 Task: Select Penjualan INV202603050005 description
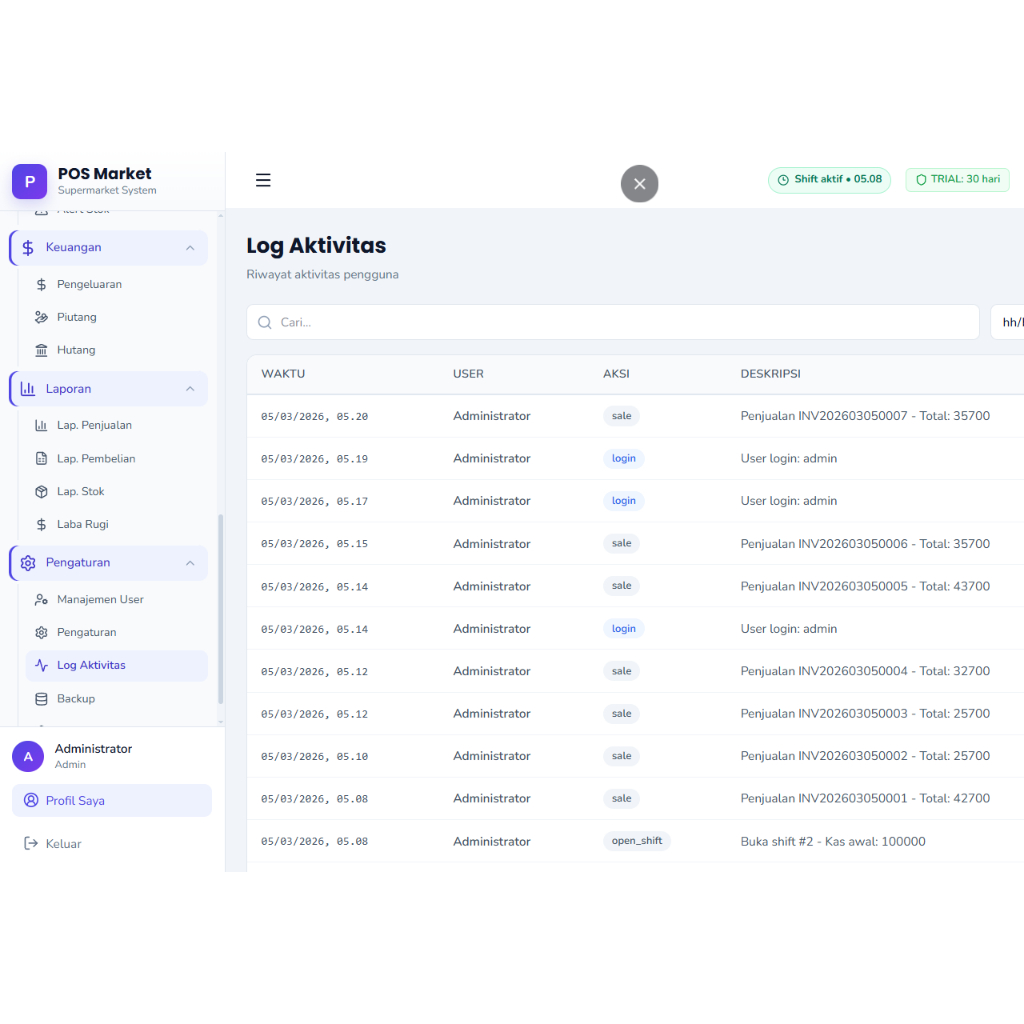[x=865, y=586]
